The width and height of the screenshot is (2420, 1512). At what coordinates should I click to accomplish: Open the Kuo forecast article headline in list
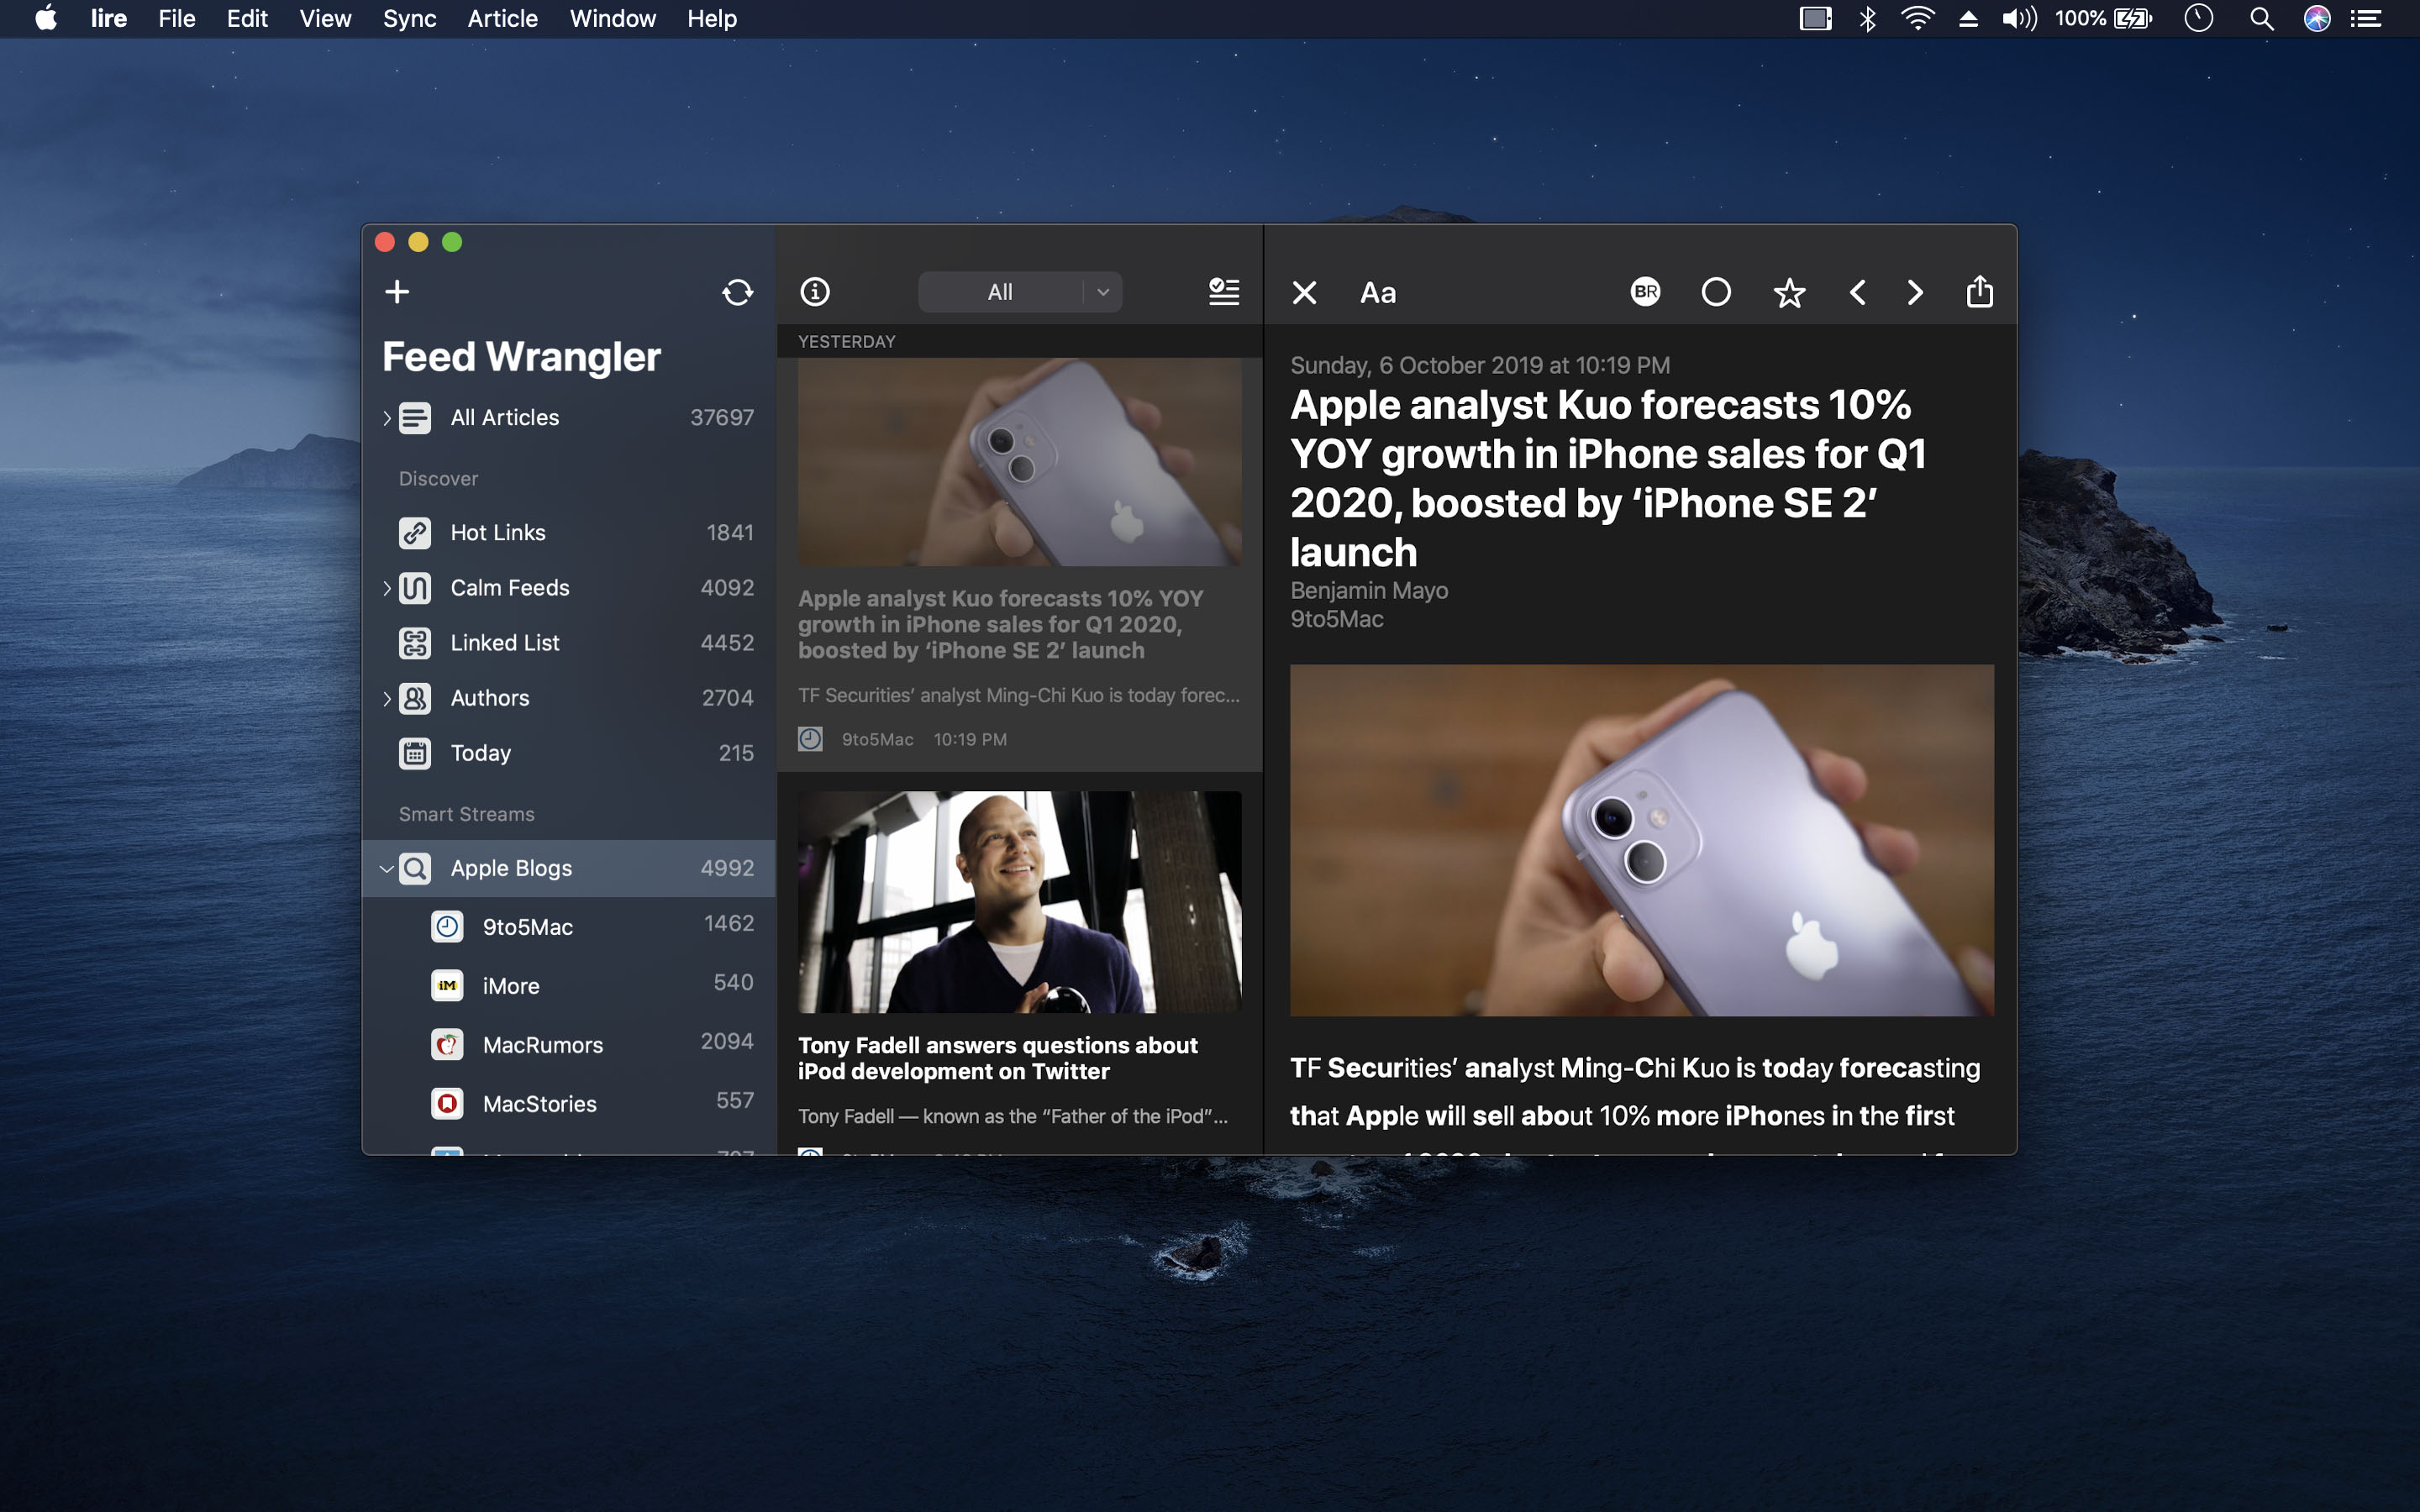[x=1001, y=625]
